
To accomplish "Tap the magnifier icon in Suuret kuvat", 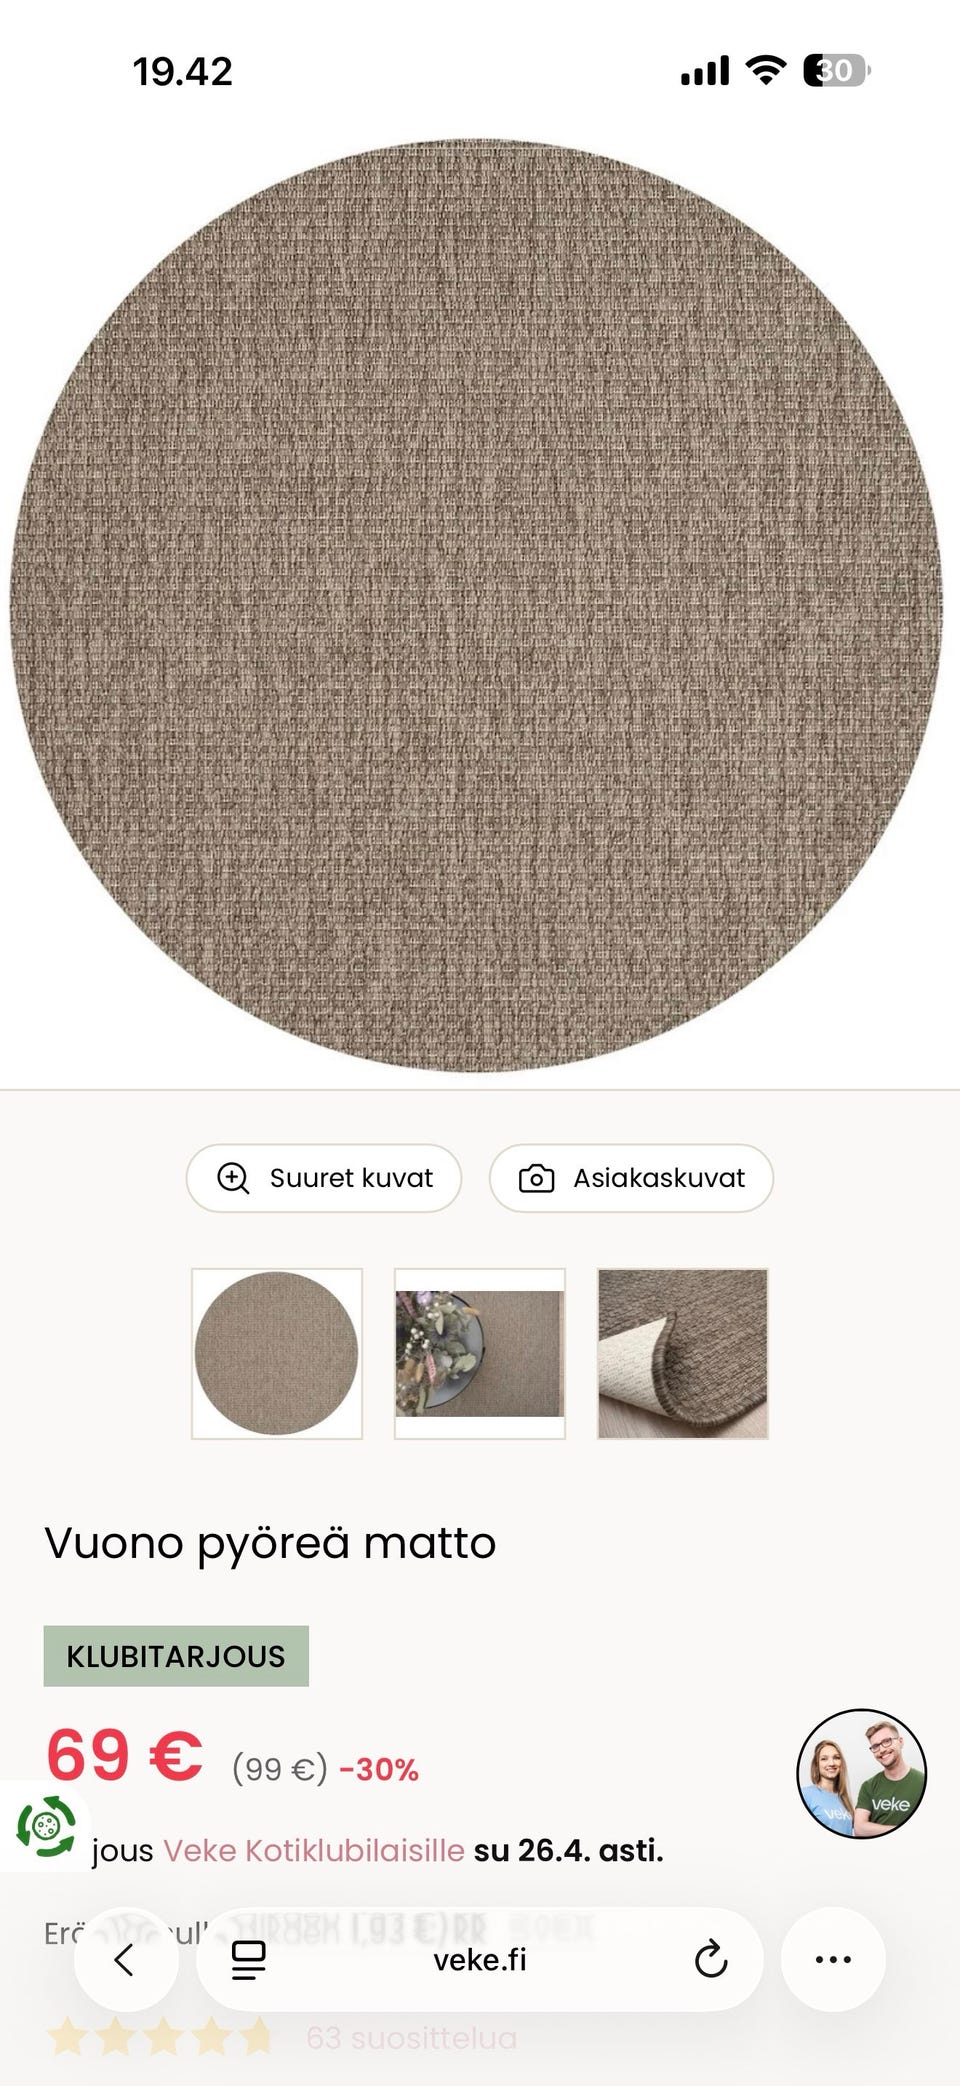I will tap(233, 1178).
